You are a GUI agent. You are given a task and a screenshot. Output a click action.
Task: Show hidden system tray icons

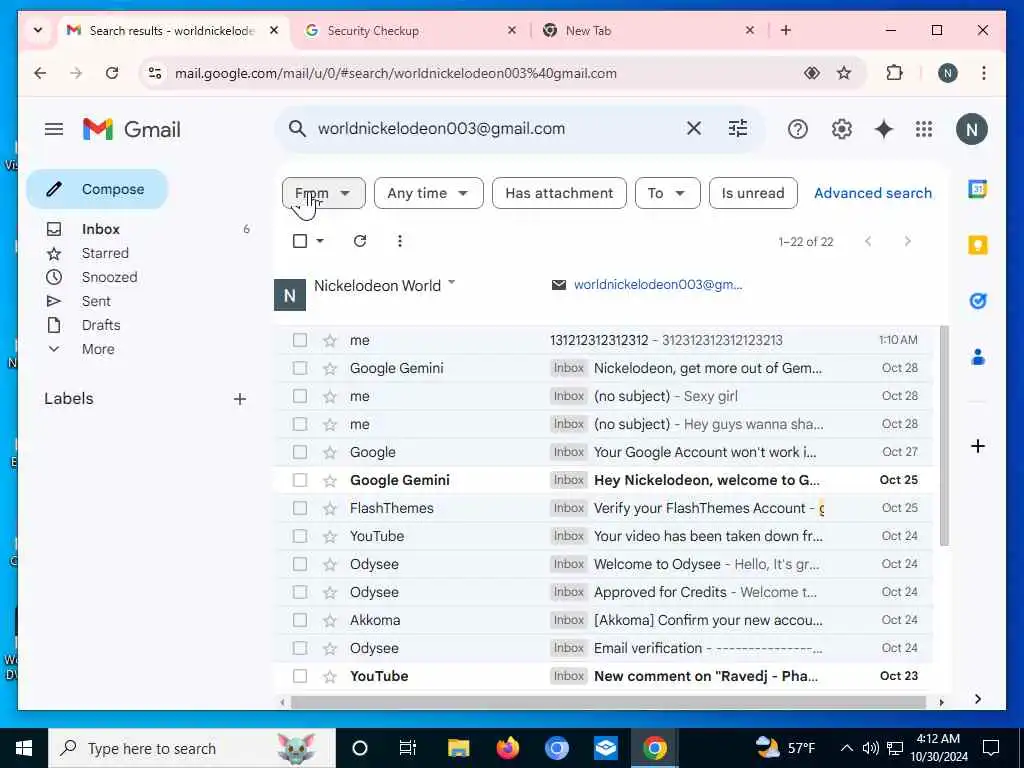point(846,748)
